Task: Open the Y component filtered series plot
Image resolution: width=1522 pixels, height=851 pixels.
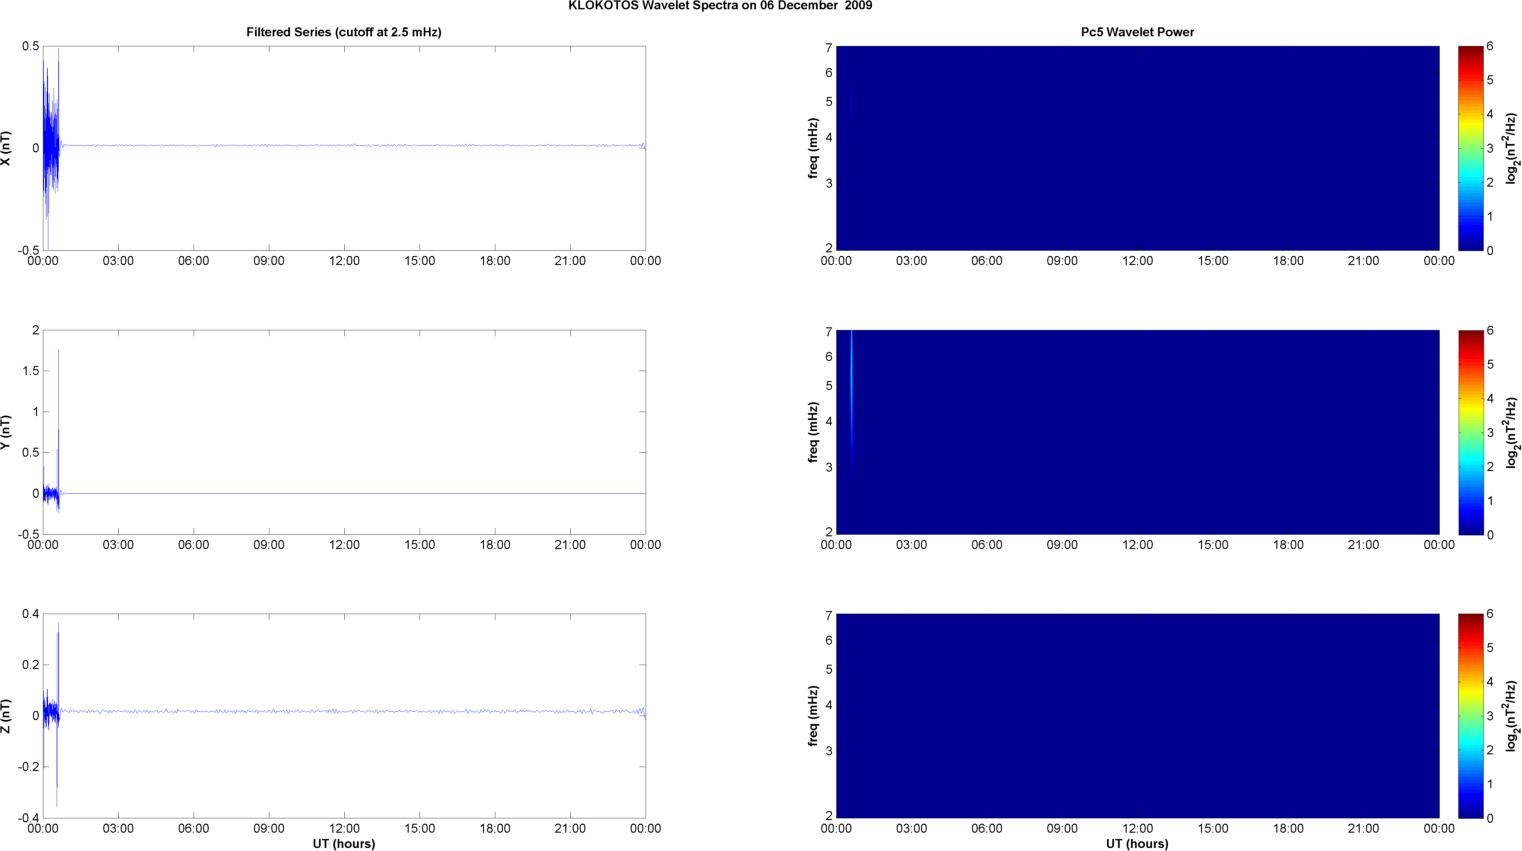Action: tap(344, 432)
